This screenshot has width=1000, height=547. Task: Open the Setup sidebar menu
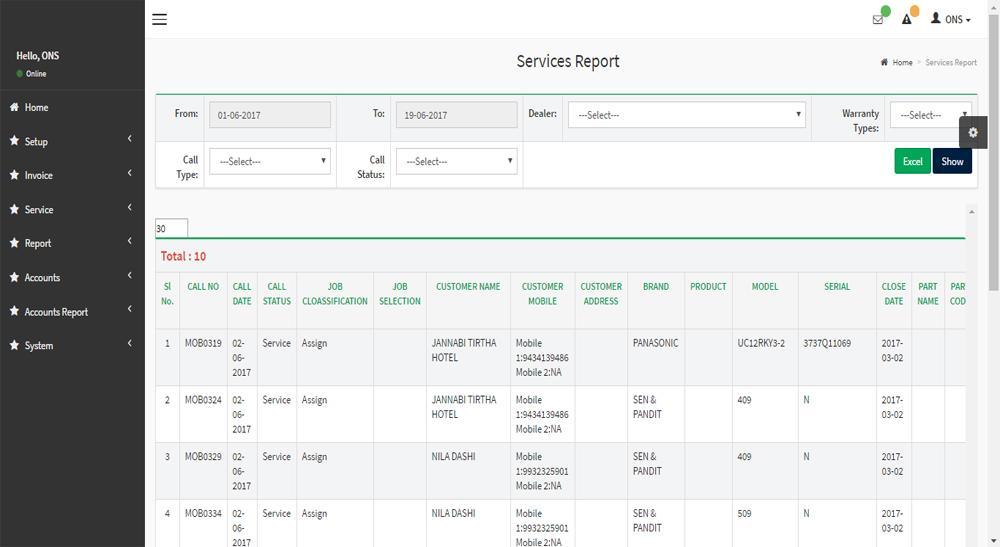tap(72, 142)
